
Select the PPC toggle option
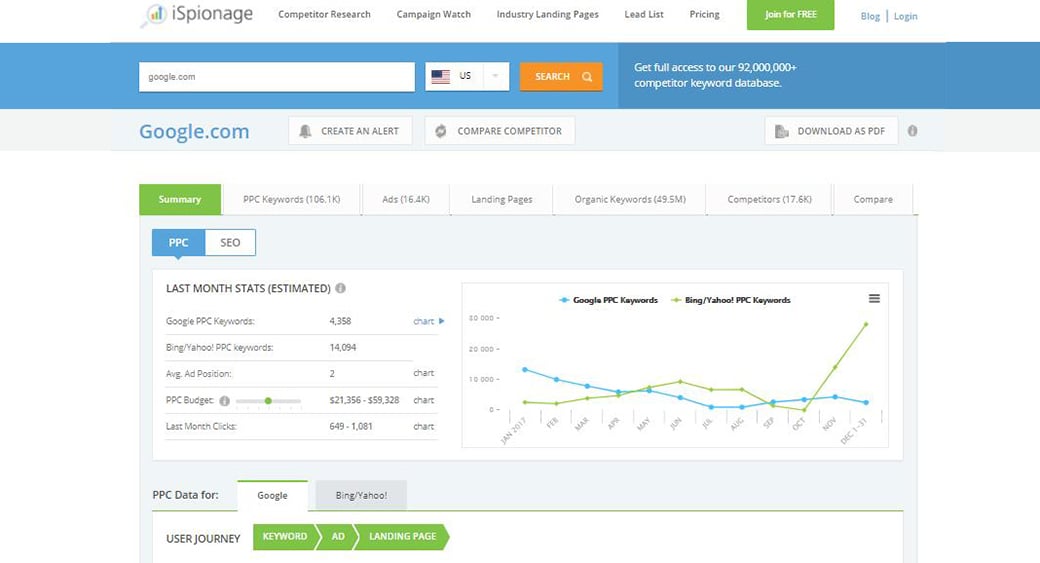pyautogui.click(x=178, y=243)
